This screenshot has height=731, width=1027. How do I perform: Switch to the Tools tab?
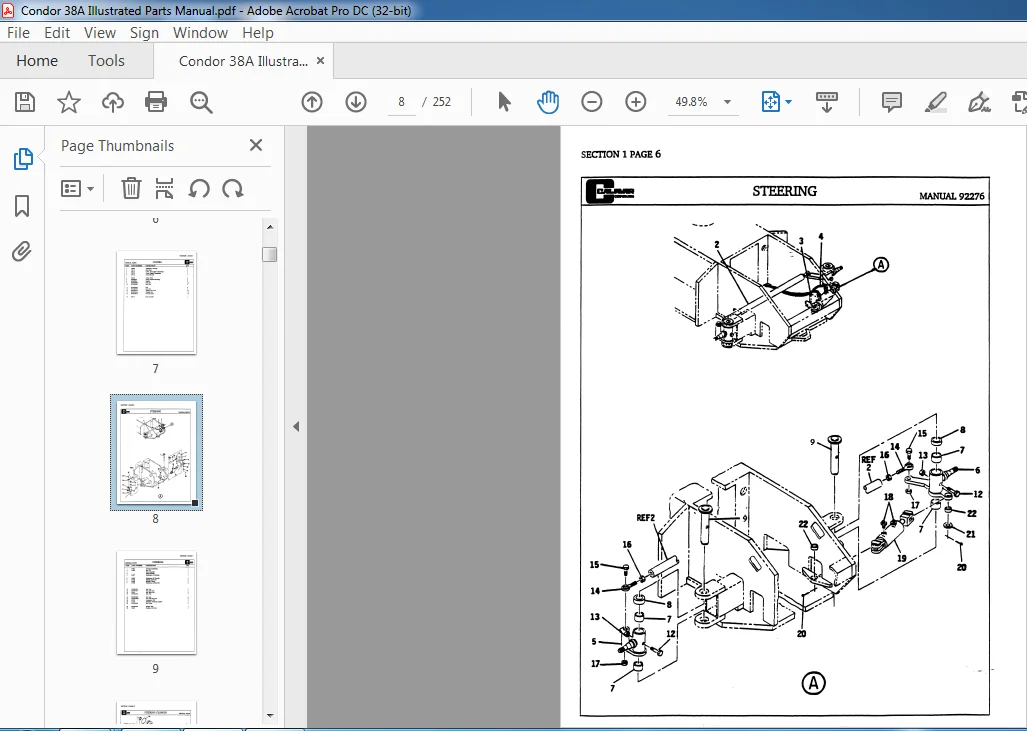[106, 61]
